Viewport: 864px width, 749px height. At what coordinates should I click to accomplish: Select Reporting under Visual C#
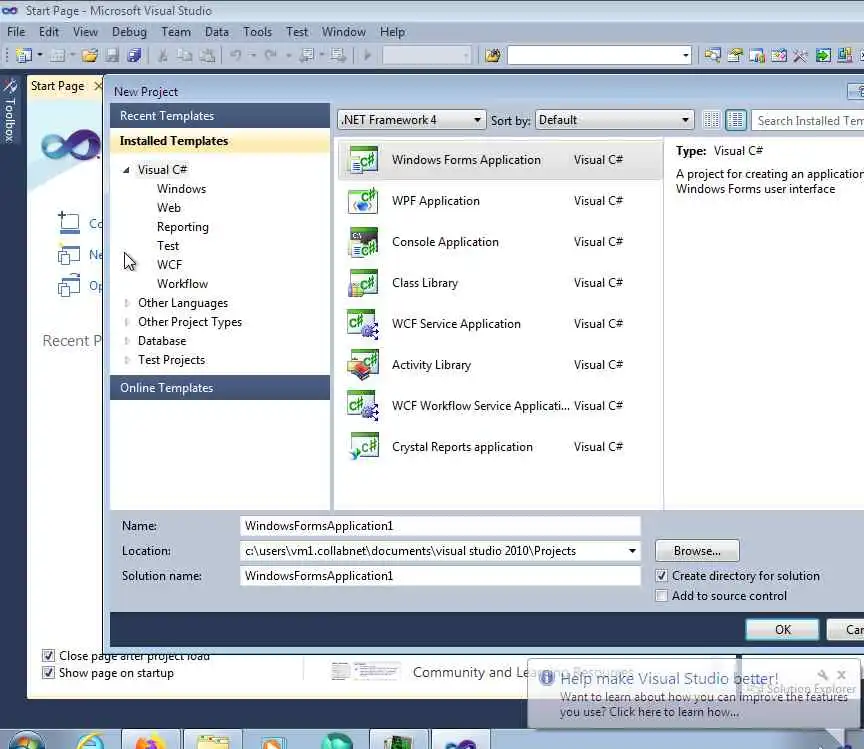(x=182, y=227)
